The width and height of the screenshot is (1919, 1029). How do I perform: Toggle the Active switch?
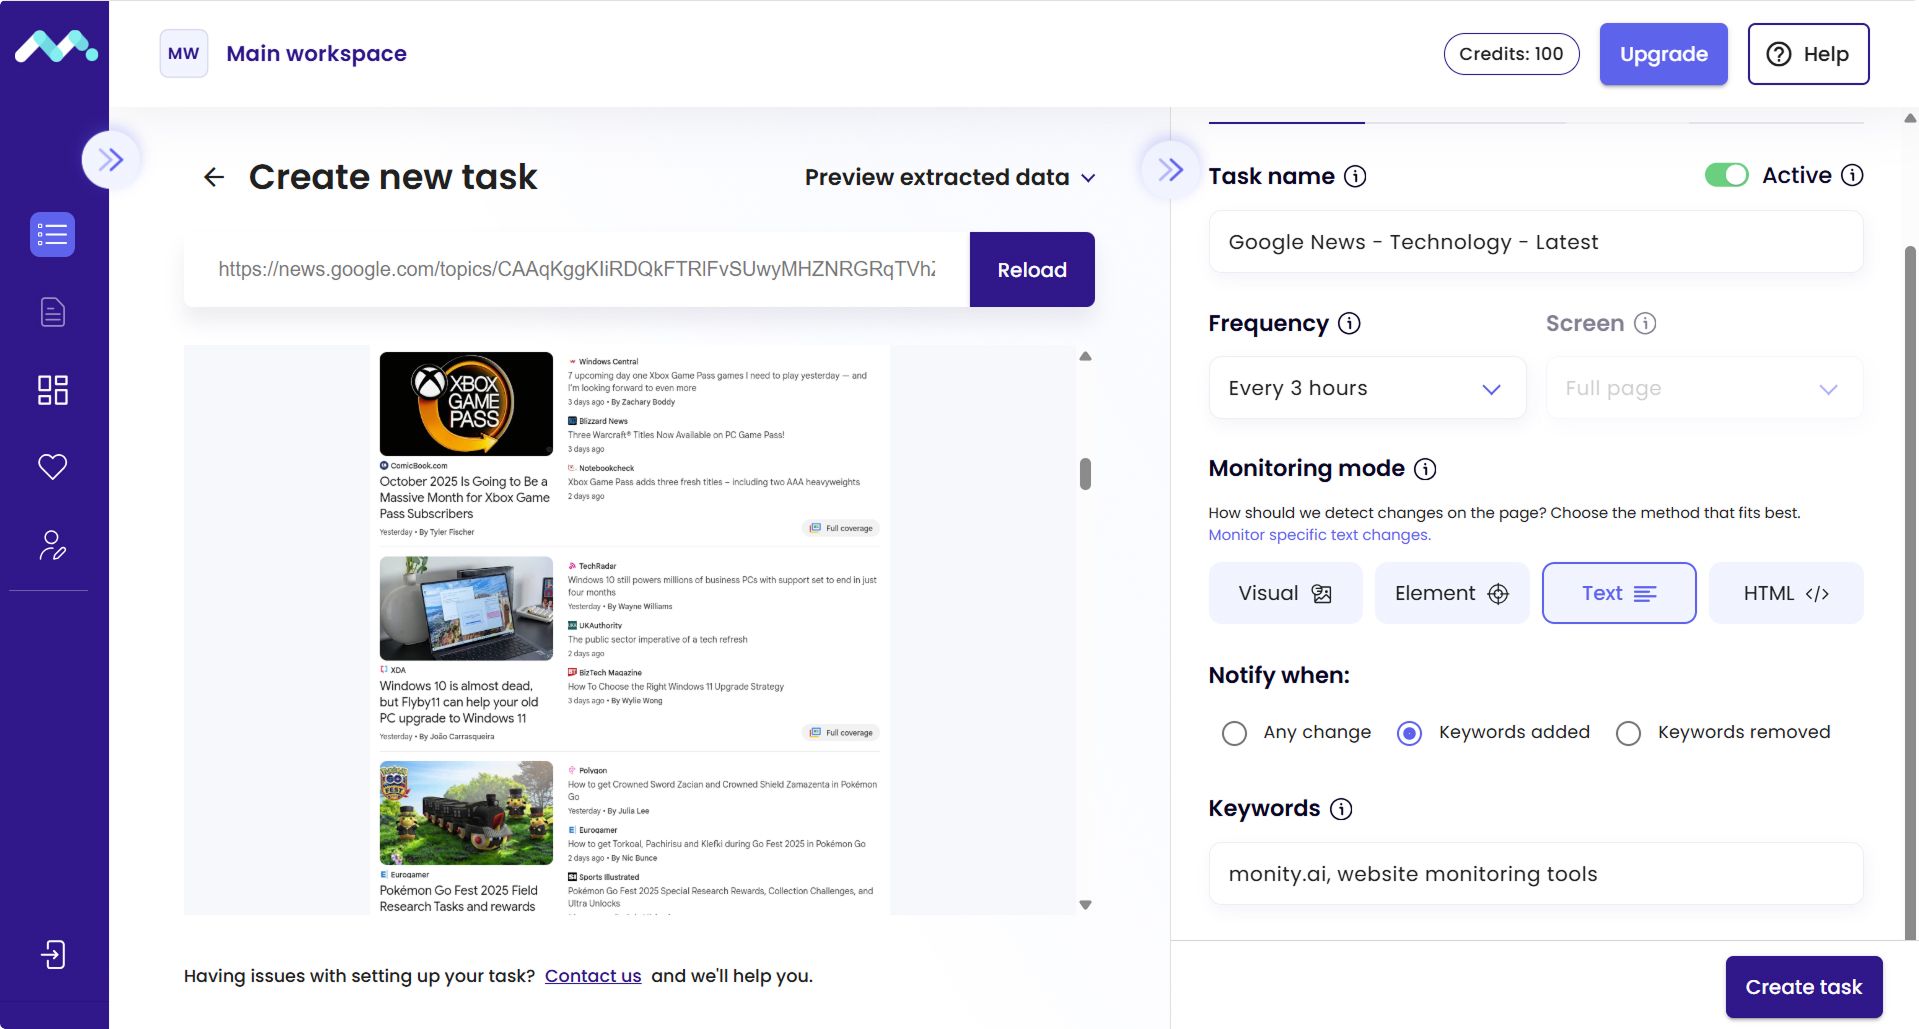pos(1726,175)
